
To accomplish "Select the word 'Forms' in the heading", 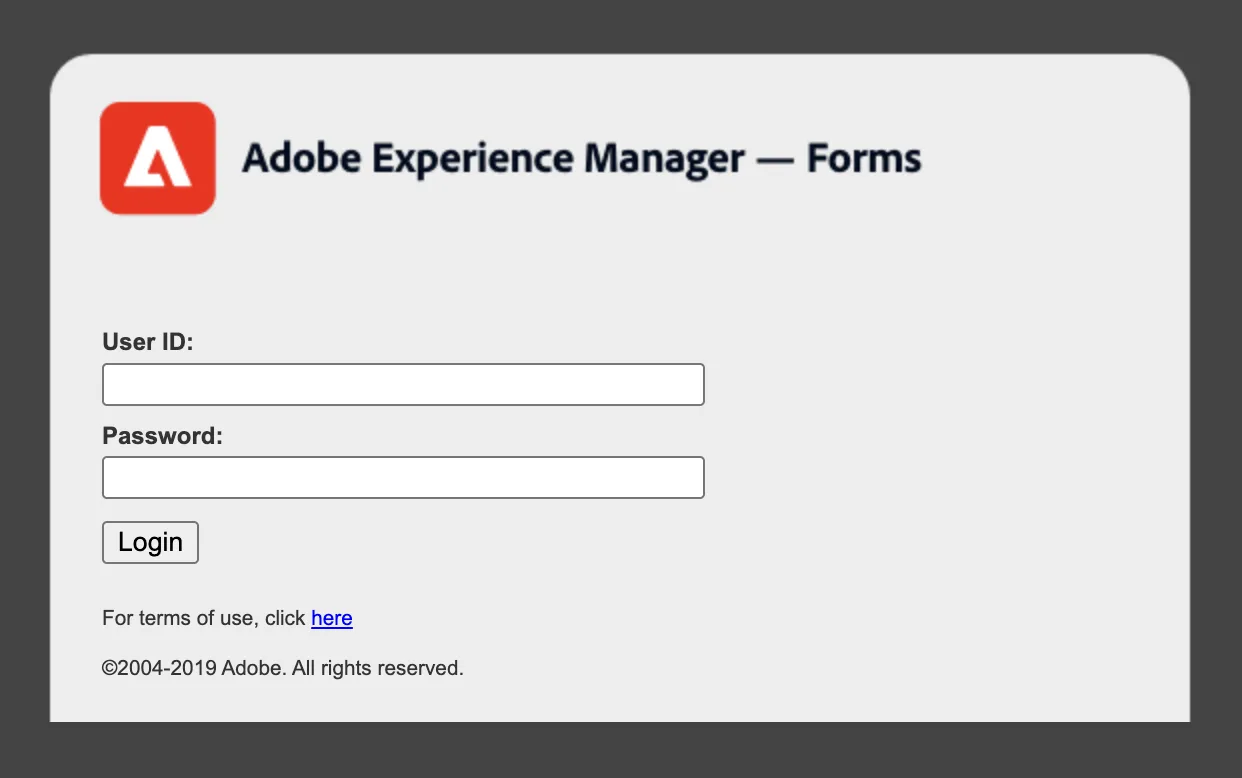I will coord(864,159).
